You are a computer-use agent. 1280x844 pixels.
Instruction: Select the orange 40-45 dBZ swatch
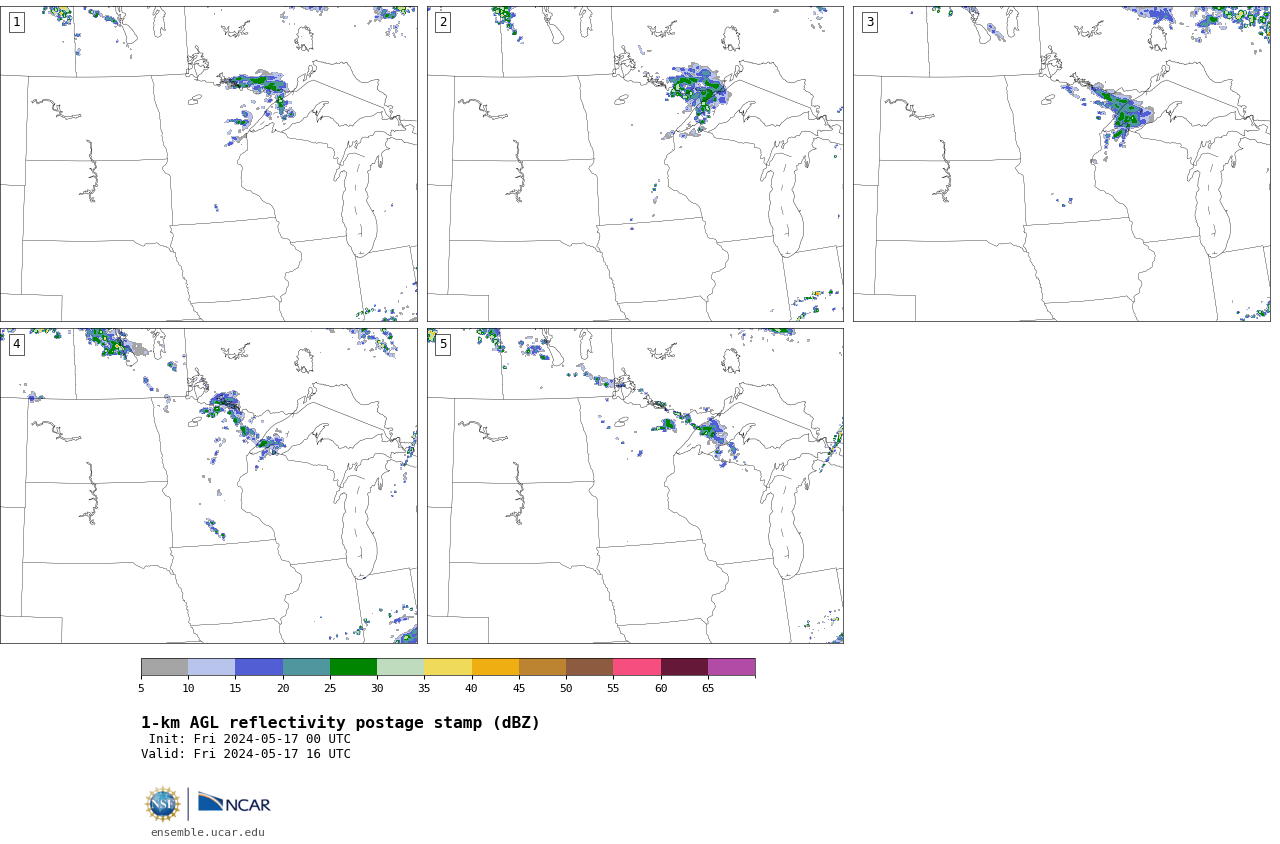coord(495,667)
